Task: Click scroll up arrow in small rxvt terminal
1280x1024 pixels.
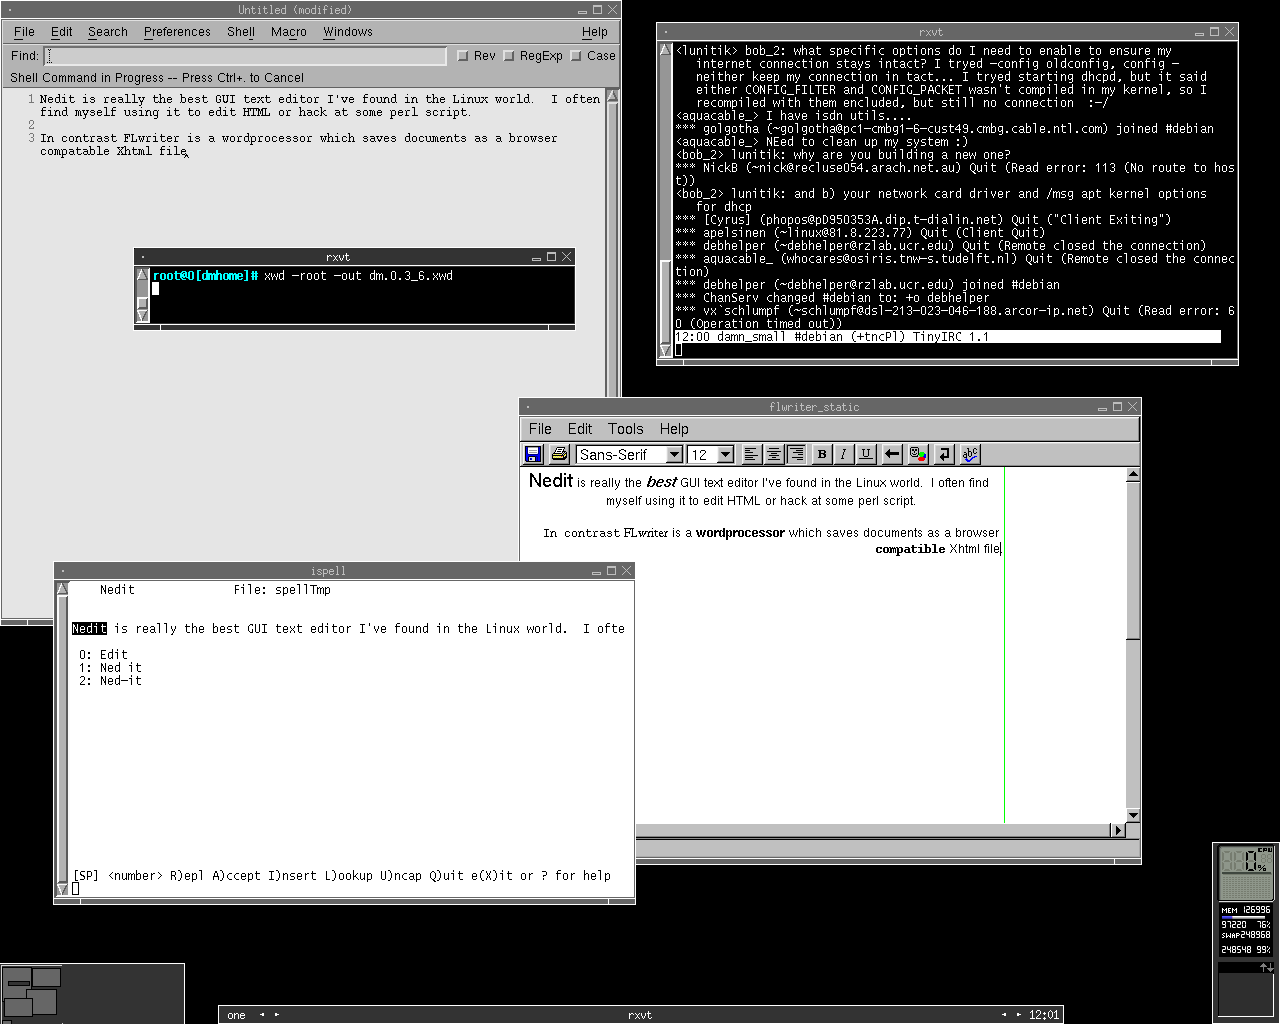Action: click(142, 275)
